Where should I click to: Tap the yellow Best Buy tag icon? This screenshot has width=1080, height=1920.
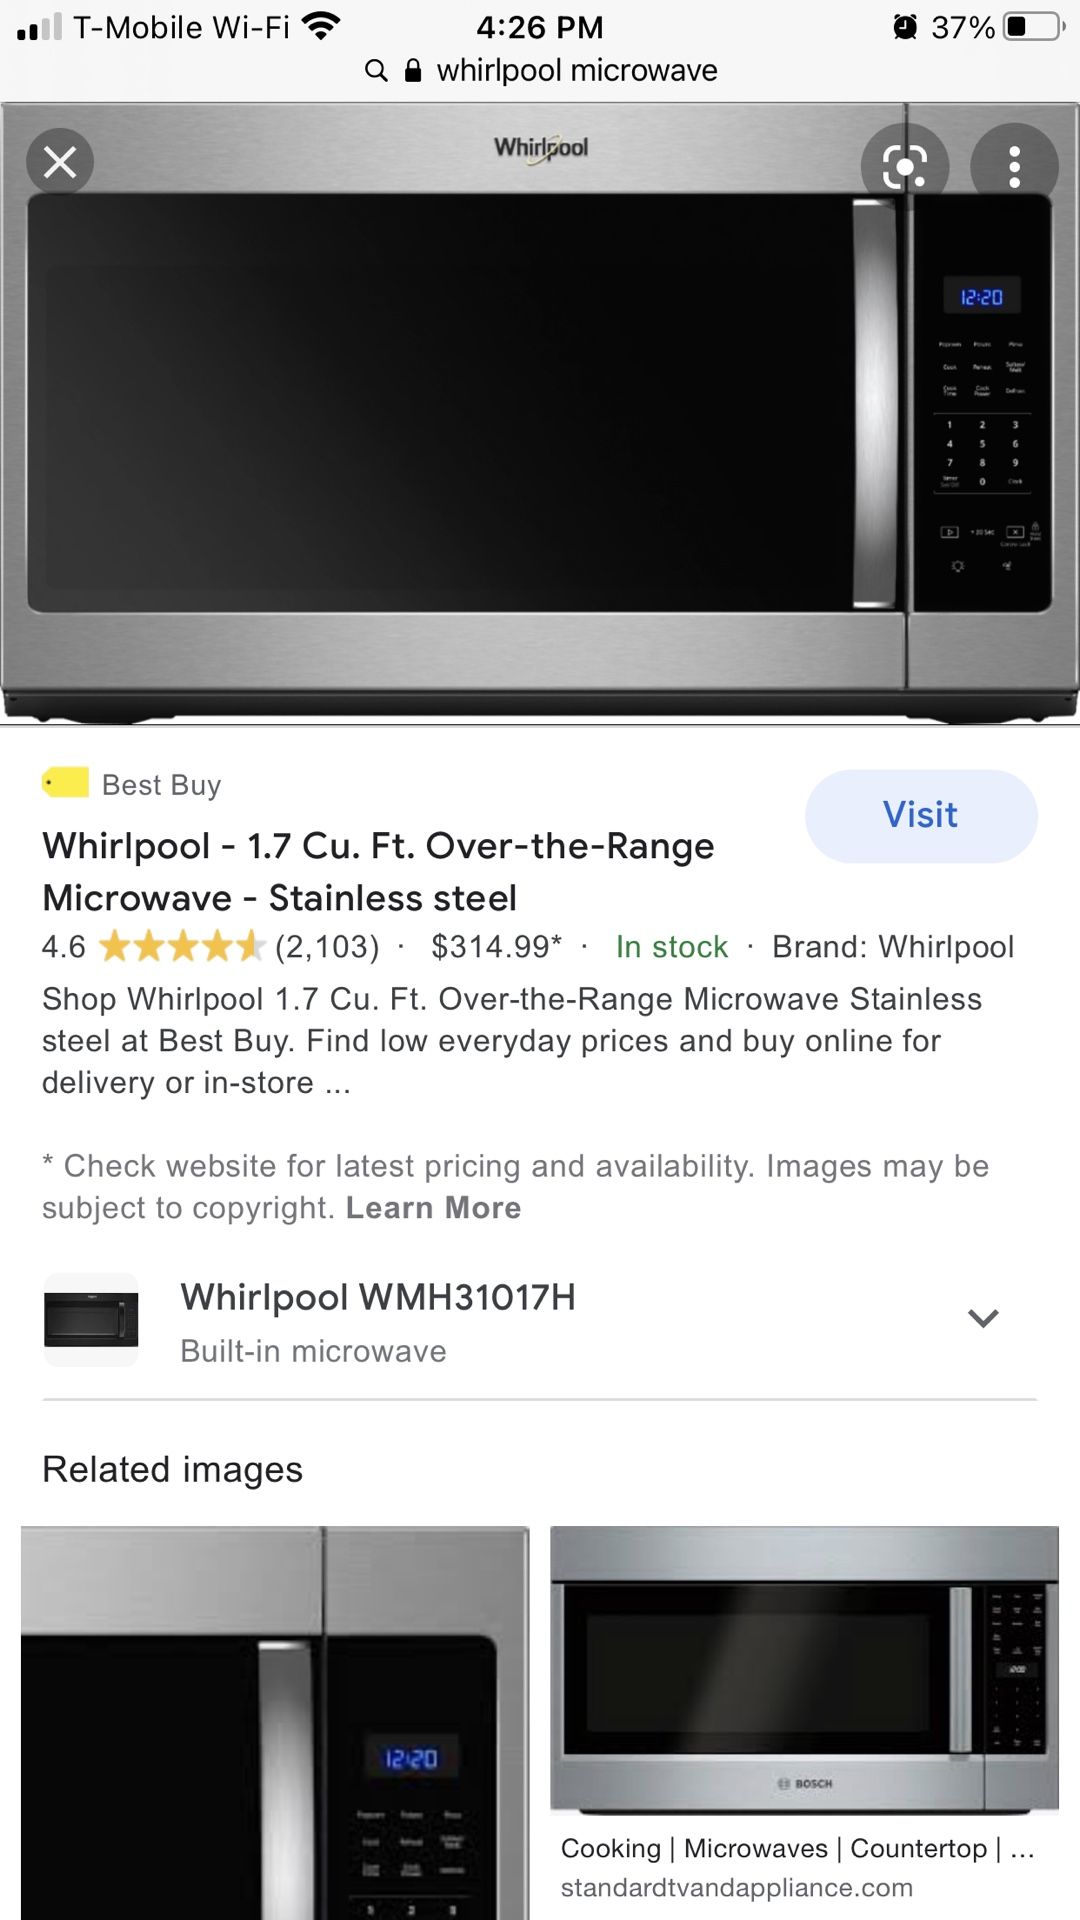tap(65, 782)
